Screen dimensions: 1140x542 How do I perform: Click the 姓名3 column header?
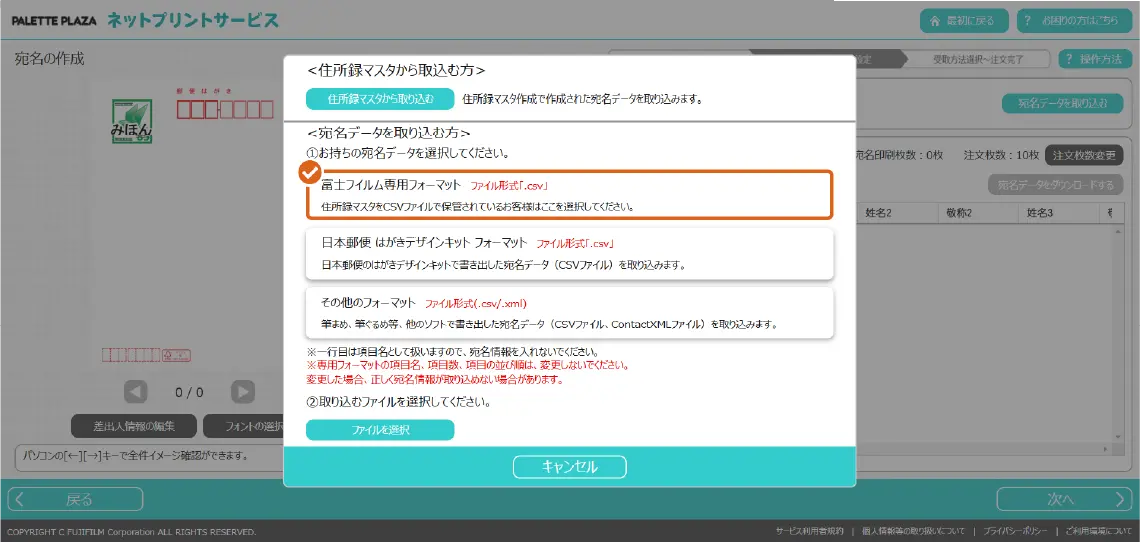point(1059,213)
